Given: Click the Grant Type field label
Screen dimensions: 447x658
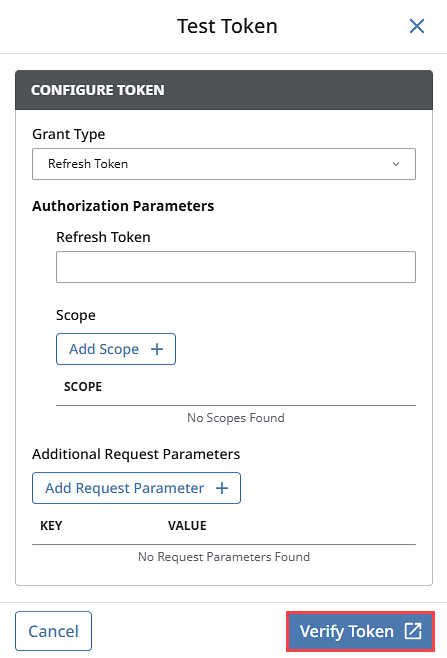Looking at the screenshot, I should pyautogui.click(x=69, y=134).
